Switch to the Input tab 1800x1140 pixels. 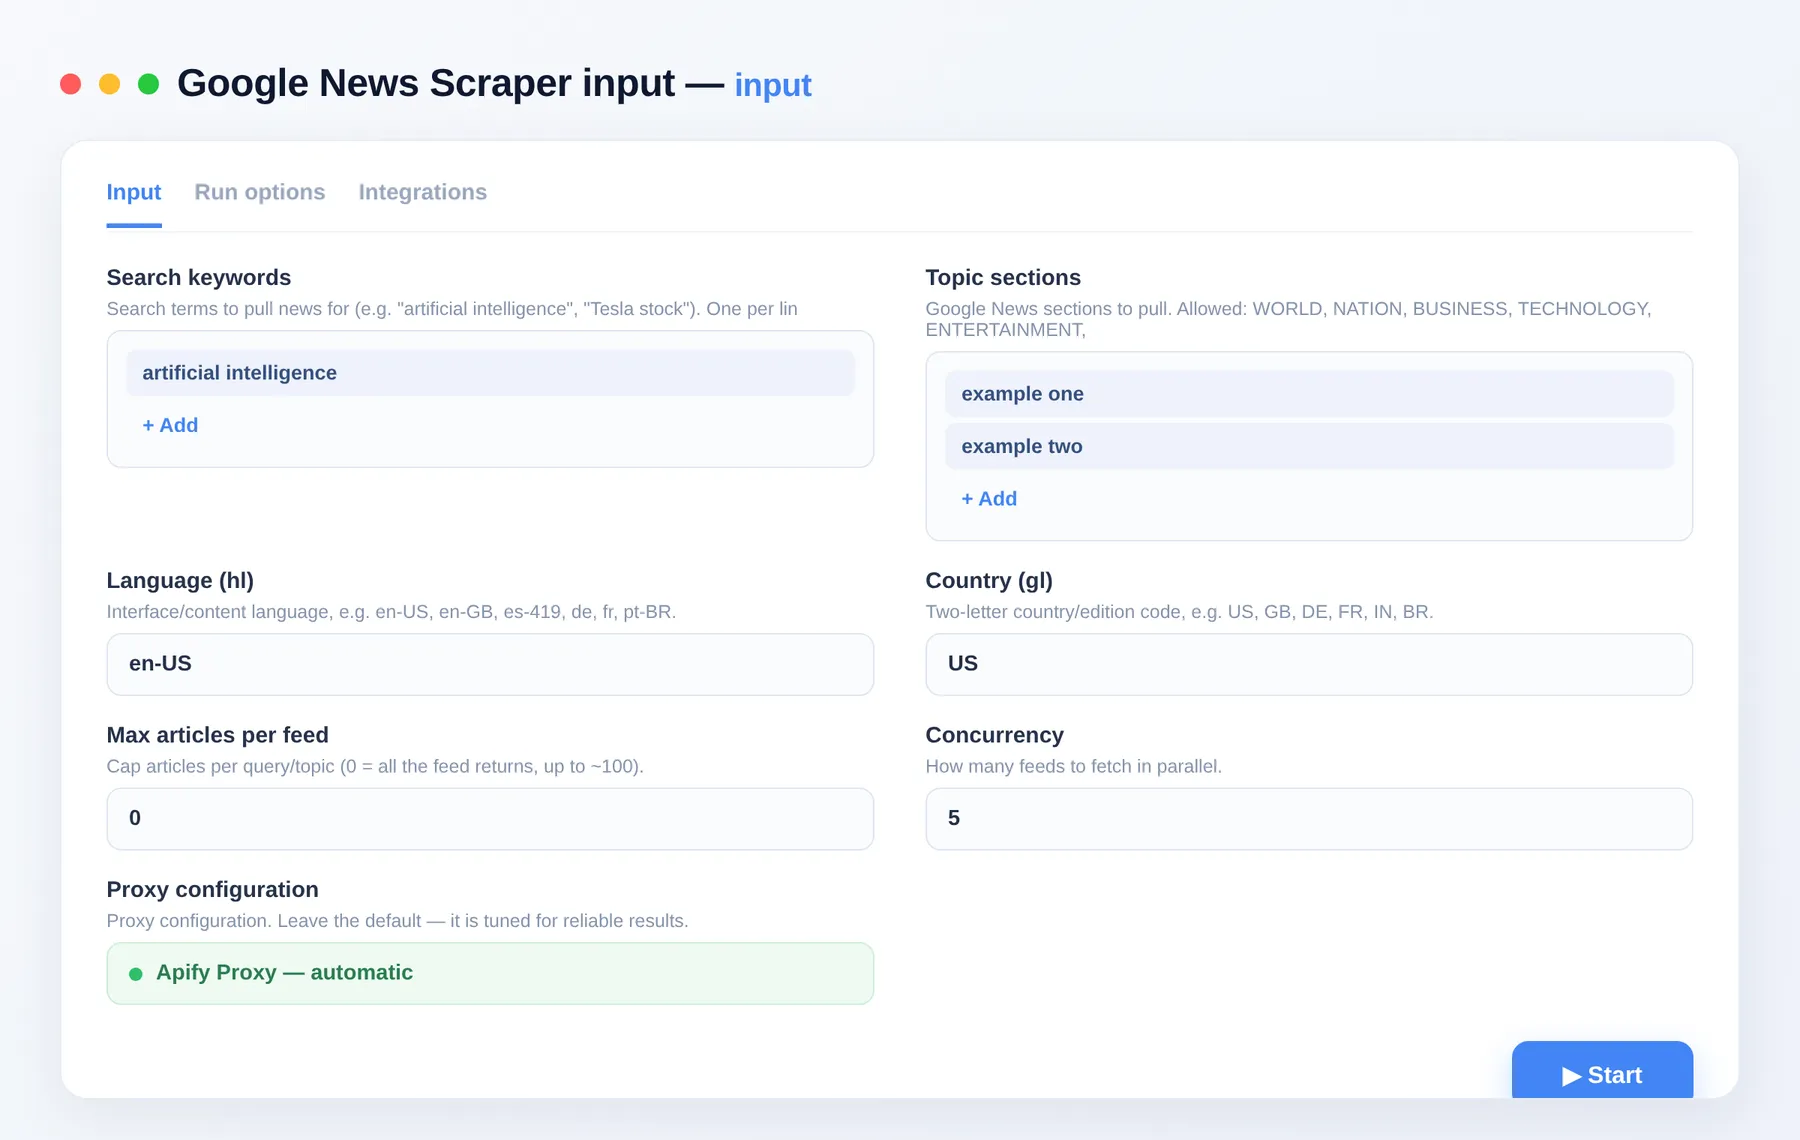coord(134,192)
